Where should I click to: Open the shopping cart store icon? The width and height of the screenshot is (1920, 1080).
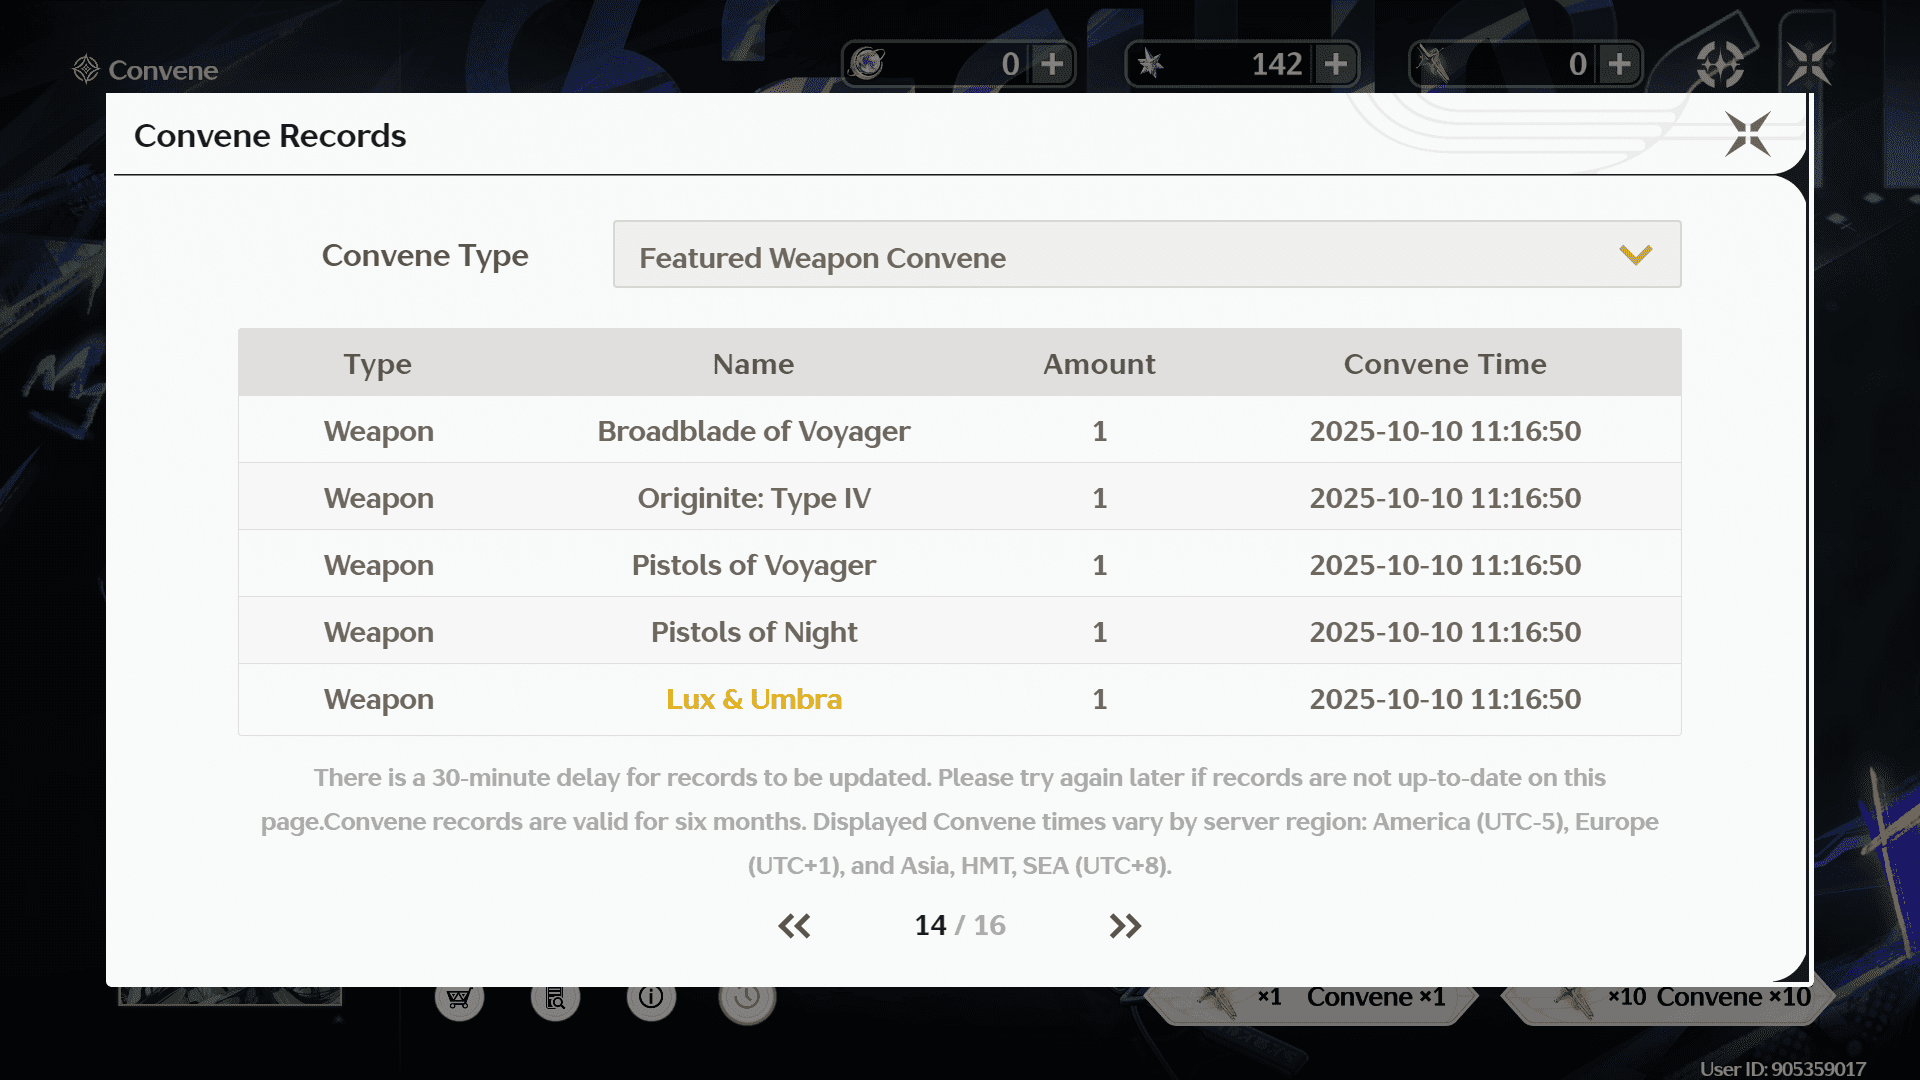(x=459, y=998)
